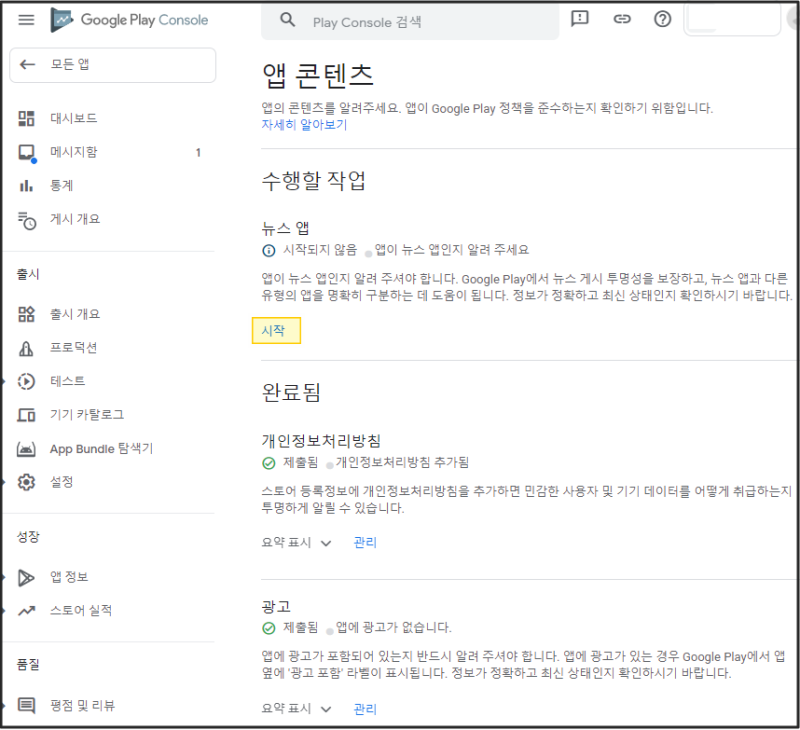The width and height of the screenshot is (800, 730).
Task: Click the 시작되지 않음 status text
Action: click(x=320, y=250)
